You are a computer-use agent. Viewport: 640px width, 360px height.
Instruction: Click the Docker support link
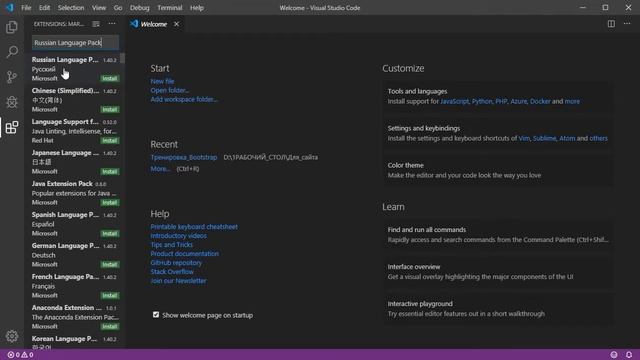point(540,101)
